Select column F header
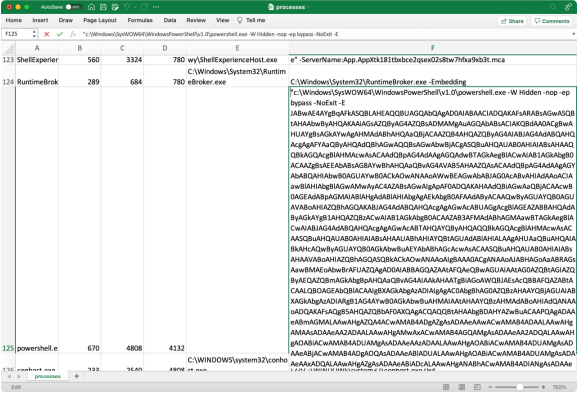 [433, 48]
